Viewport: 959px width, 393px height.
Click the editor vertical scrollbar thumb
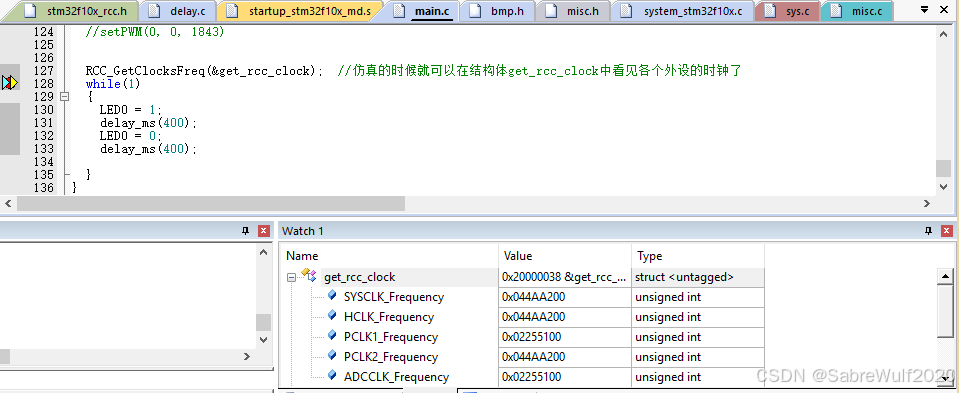click(944, 168)
